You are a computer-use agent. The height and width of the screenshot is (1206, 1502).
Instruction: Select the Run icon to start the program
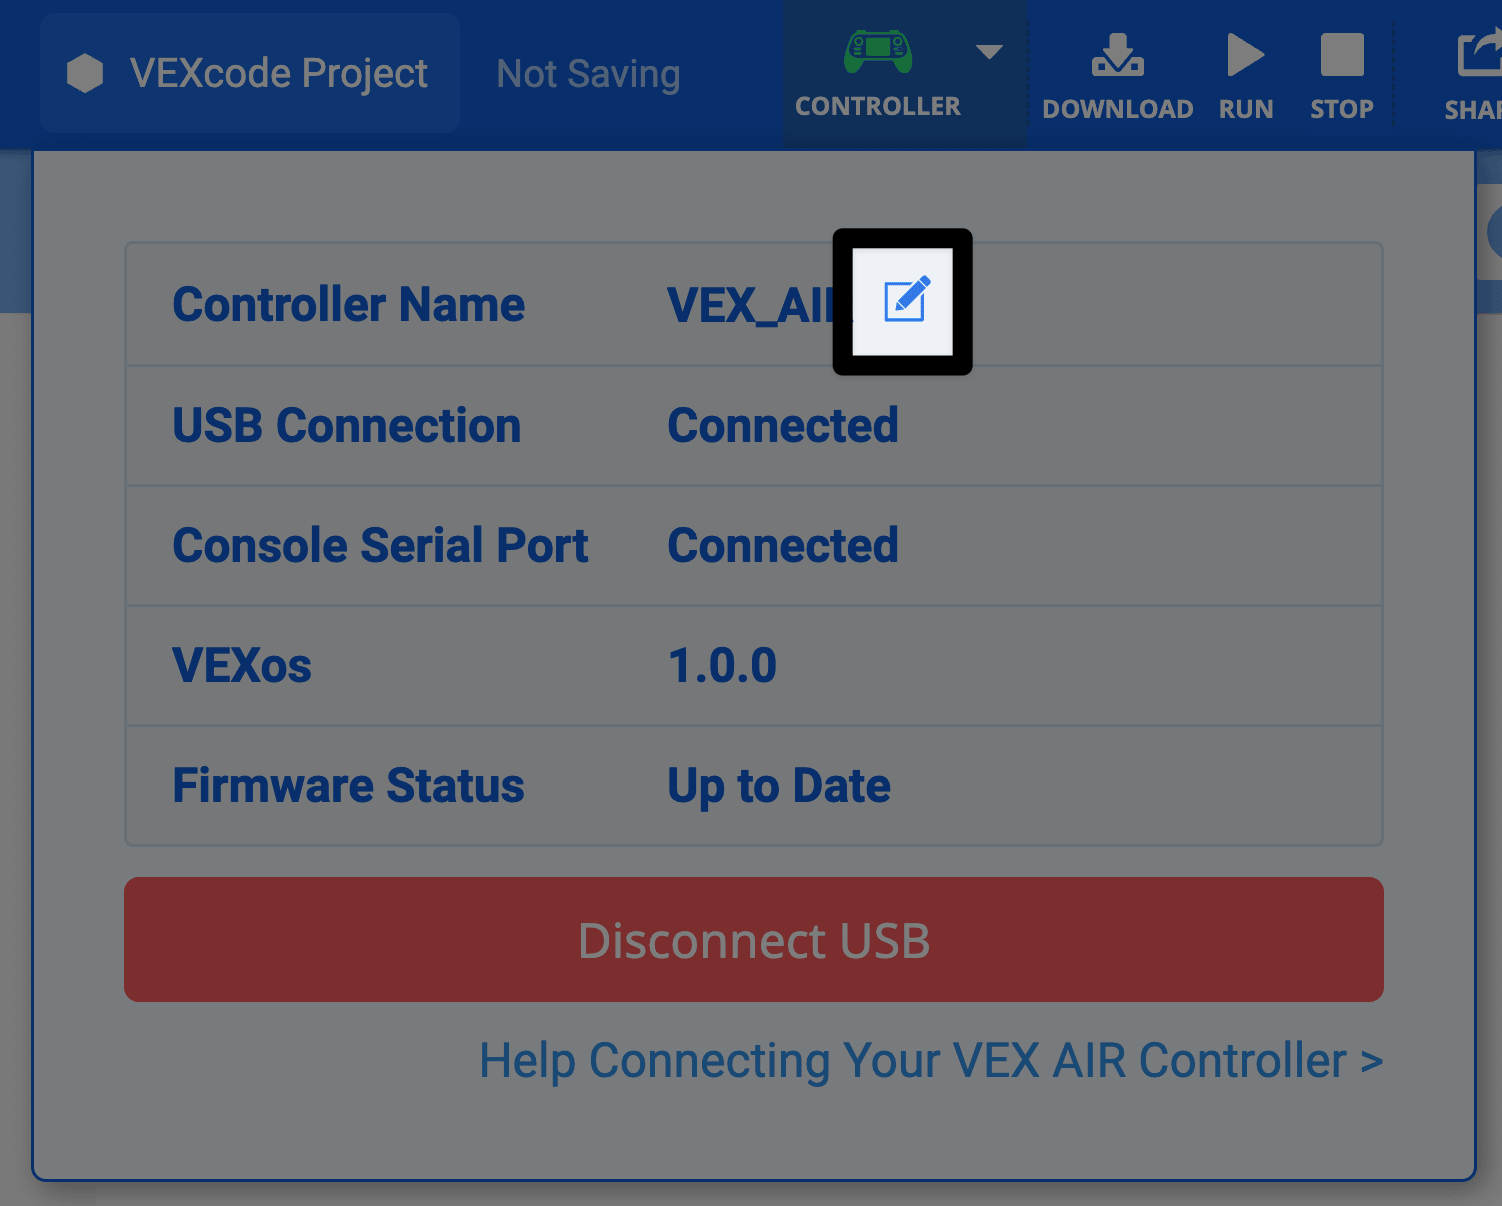tap(1245, 55)
